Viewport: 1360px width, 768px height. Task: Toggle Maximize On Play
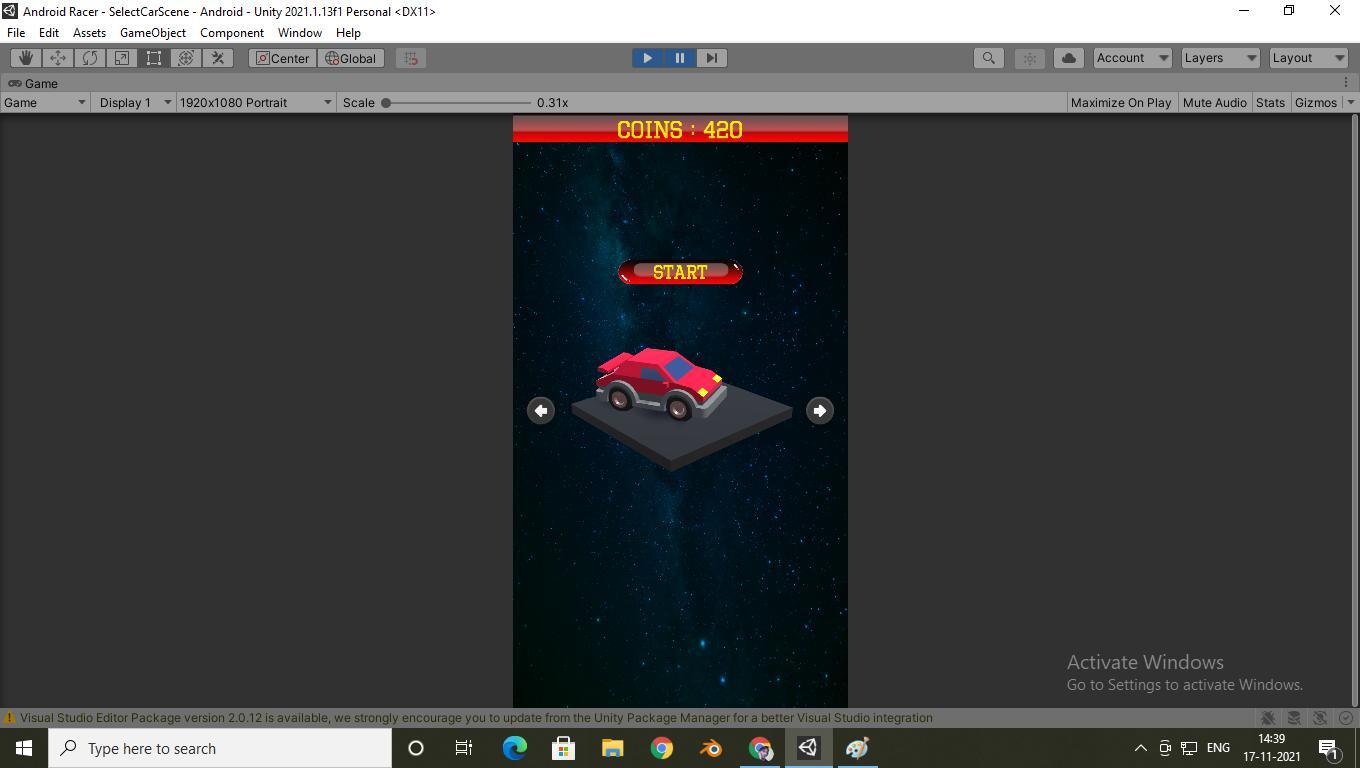(1120, 103)
